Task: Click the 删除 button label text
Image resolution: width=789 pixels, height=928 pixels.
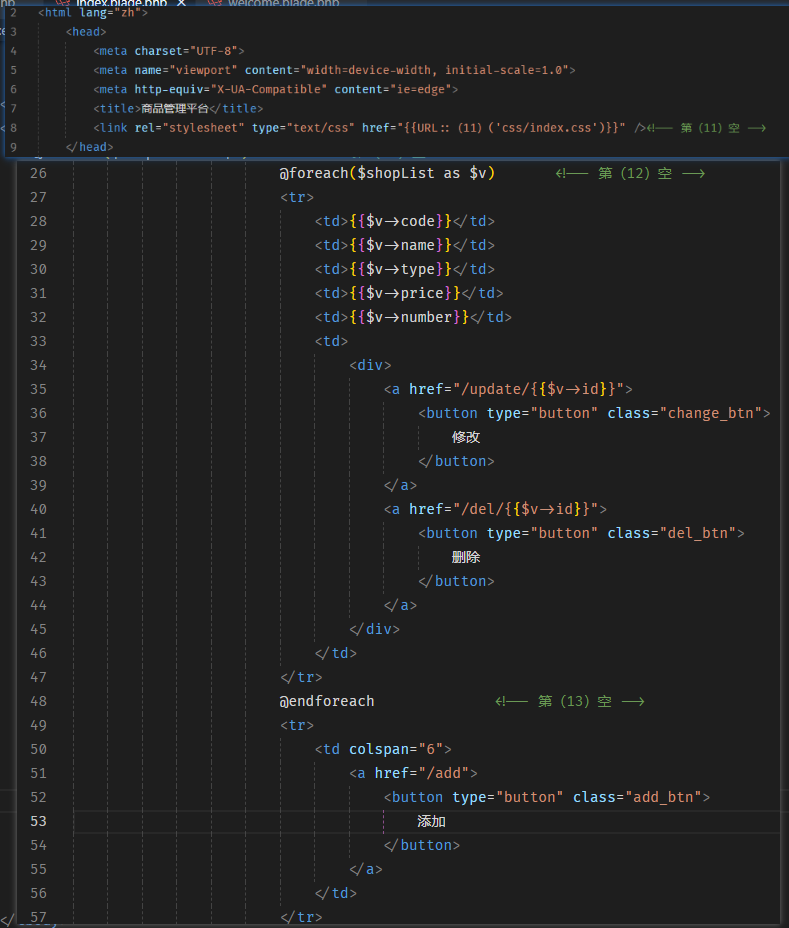Action: (x=466, y=558)
